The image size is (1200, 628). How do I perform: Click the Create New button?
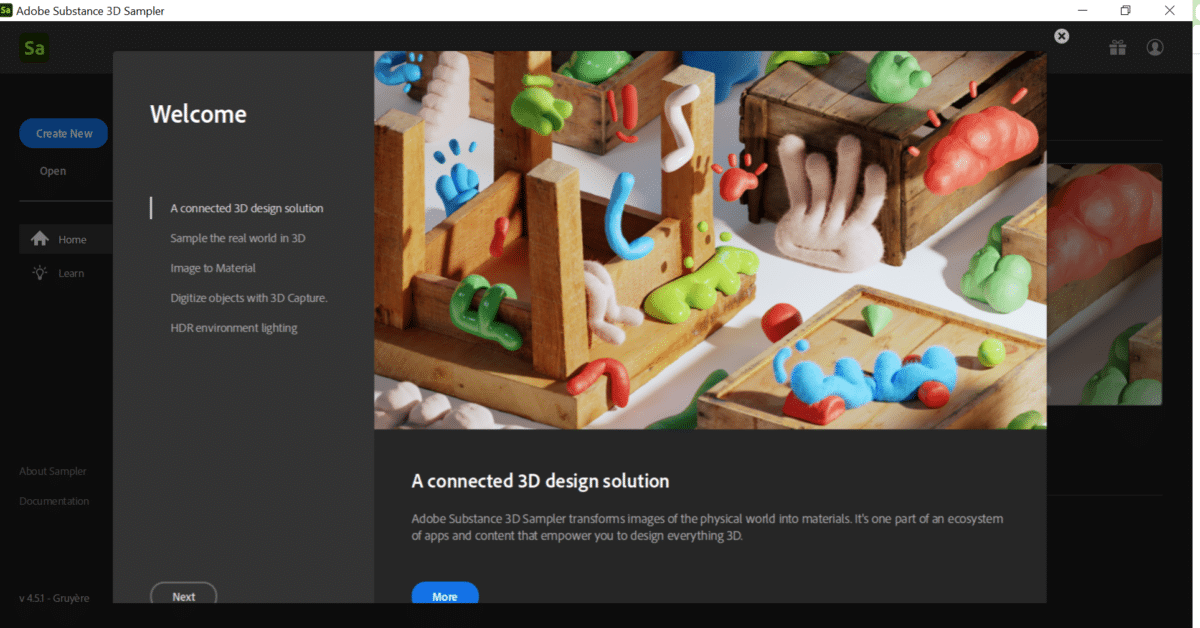click(x=63, y=132)
